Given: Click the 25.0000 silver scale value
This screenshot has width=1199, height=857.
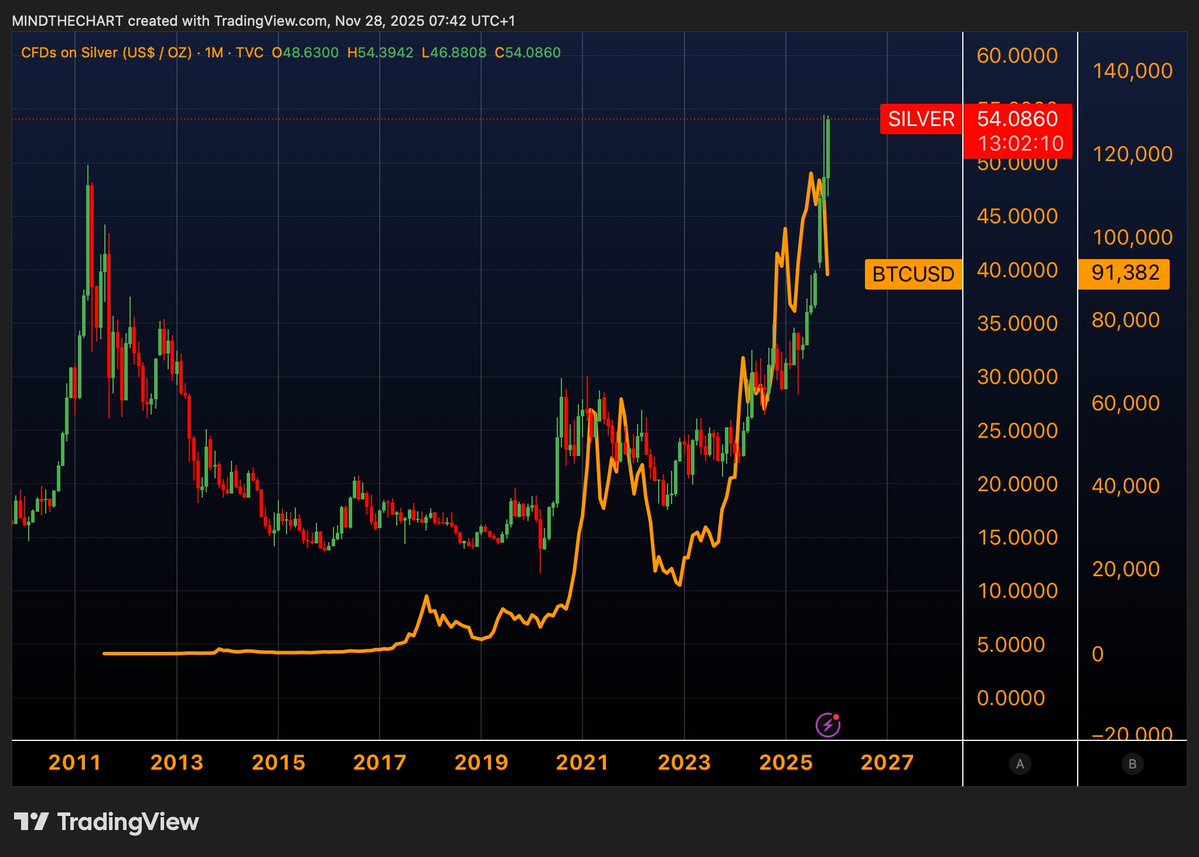Looking at the screenshot, I should click(x=1018, y=430).
